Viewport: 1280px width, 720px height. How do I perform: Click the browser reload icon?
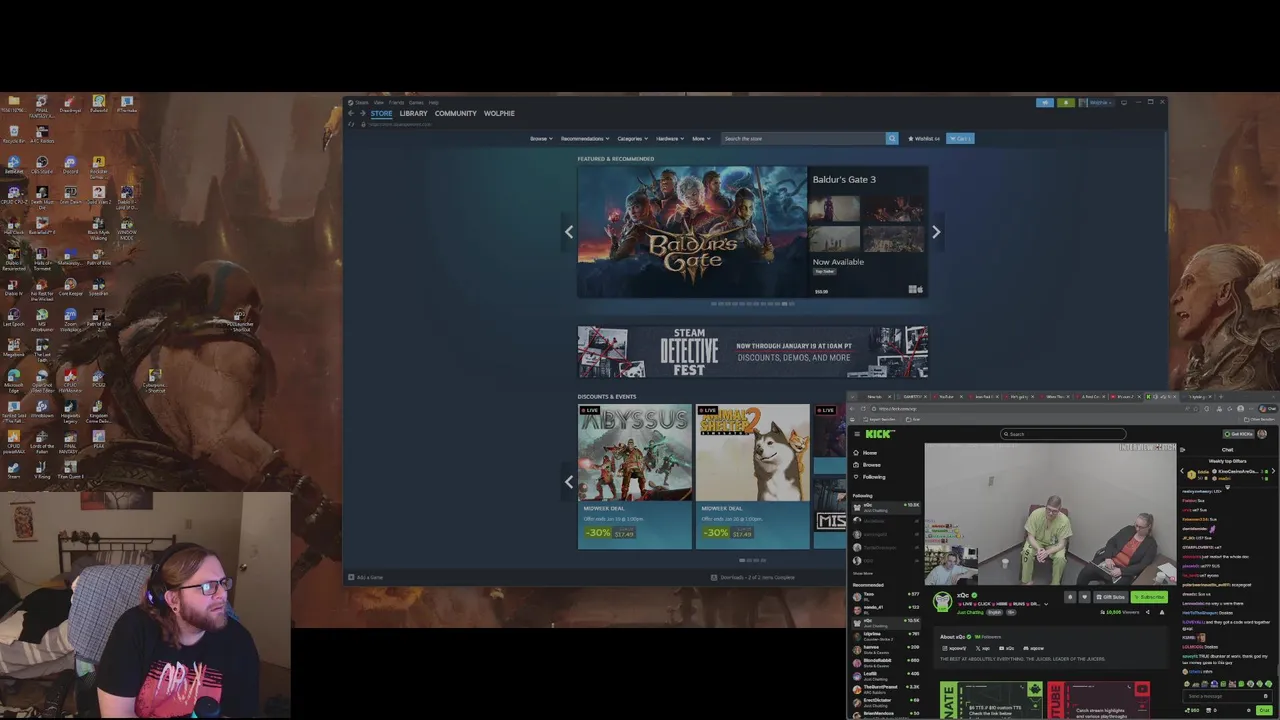point(863,409)
